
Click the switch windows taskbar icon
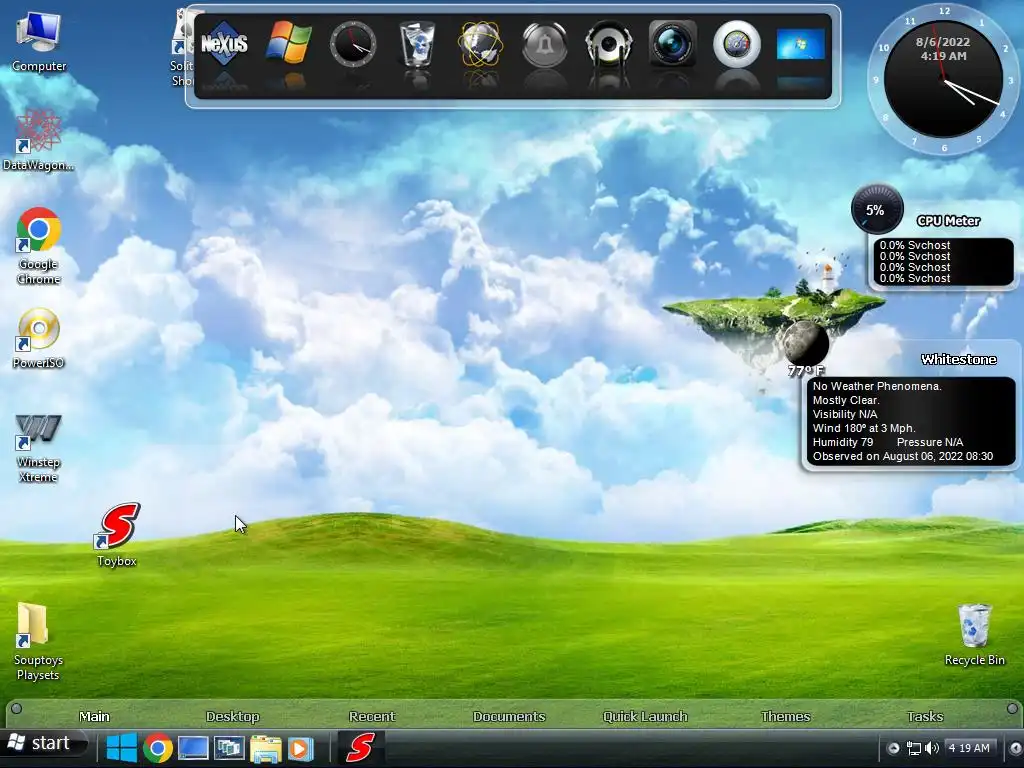coord(229,748)
